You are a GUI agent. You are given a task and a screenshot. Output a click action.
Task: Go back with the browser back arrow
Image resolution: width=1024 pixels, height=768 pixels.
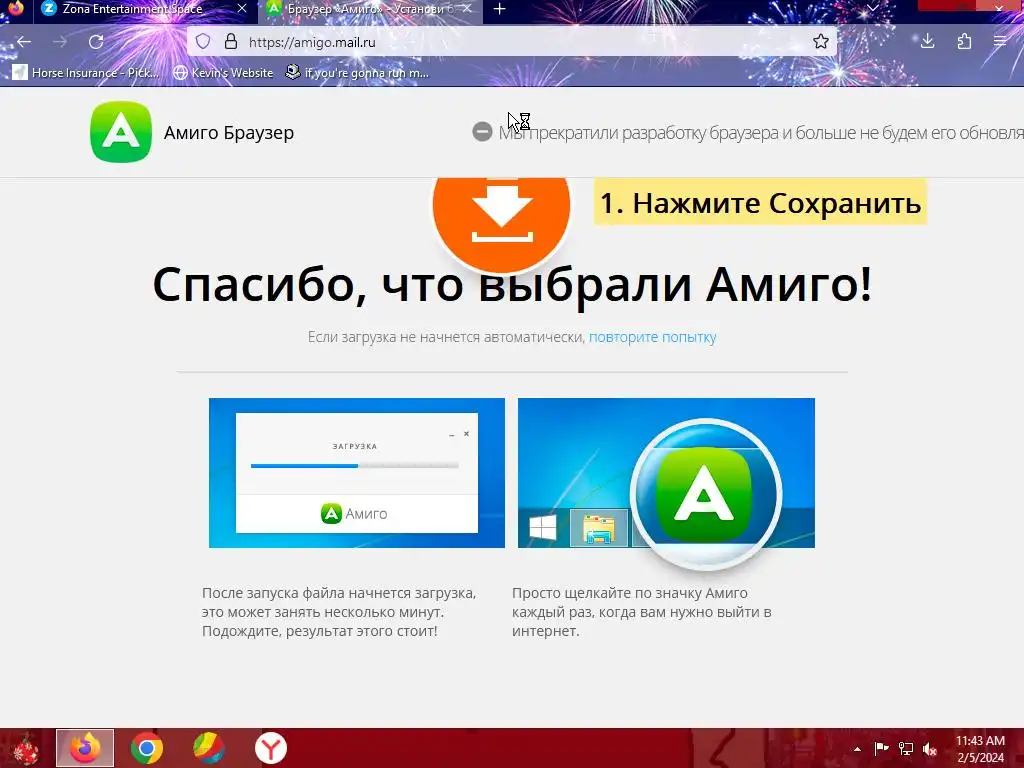[x=24, y=42]
